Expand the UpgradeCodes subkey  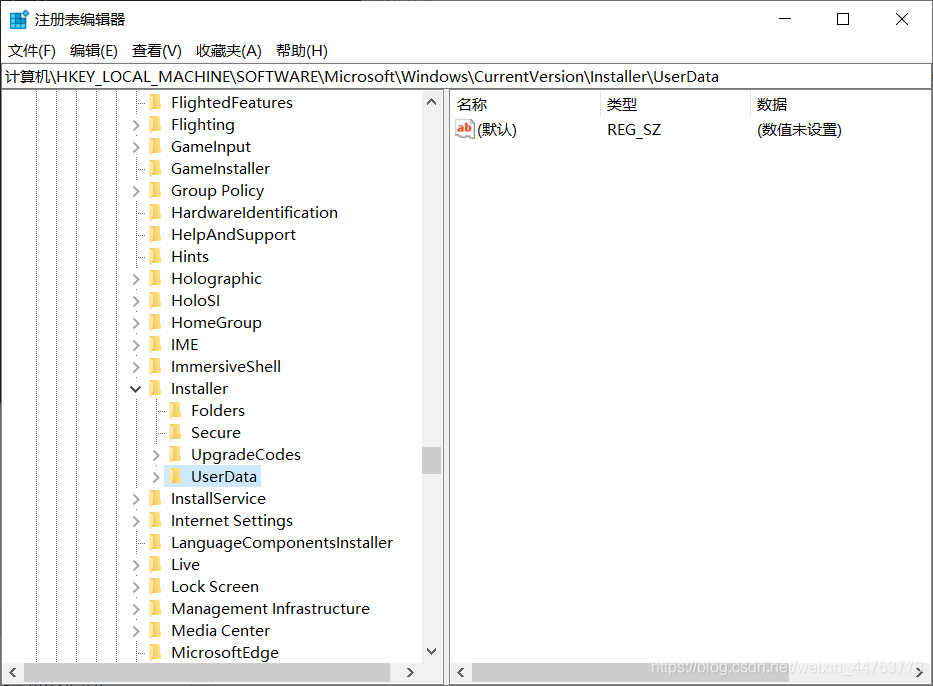coord(156,455)
